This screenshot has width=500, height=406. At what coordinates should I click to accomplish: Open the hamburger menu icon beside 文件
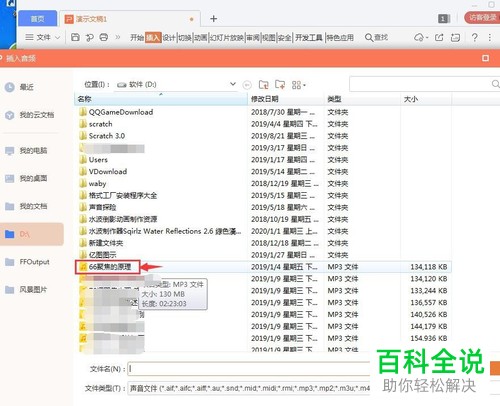[29, 37]
